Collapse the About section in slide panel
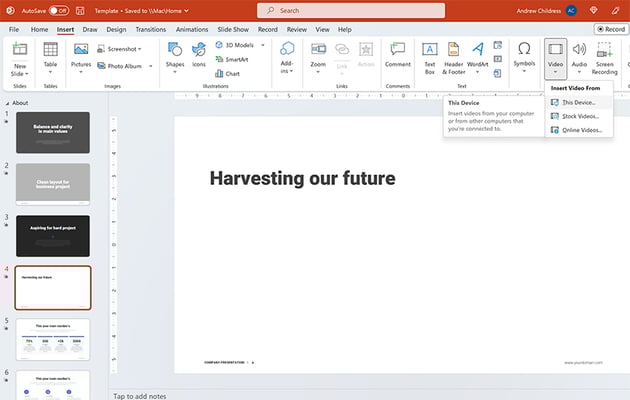630x400 pixels. click(6, 103)
